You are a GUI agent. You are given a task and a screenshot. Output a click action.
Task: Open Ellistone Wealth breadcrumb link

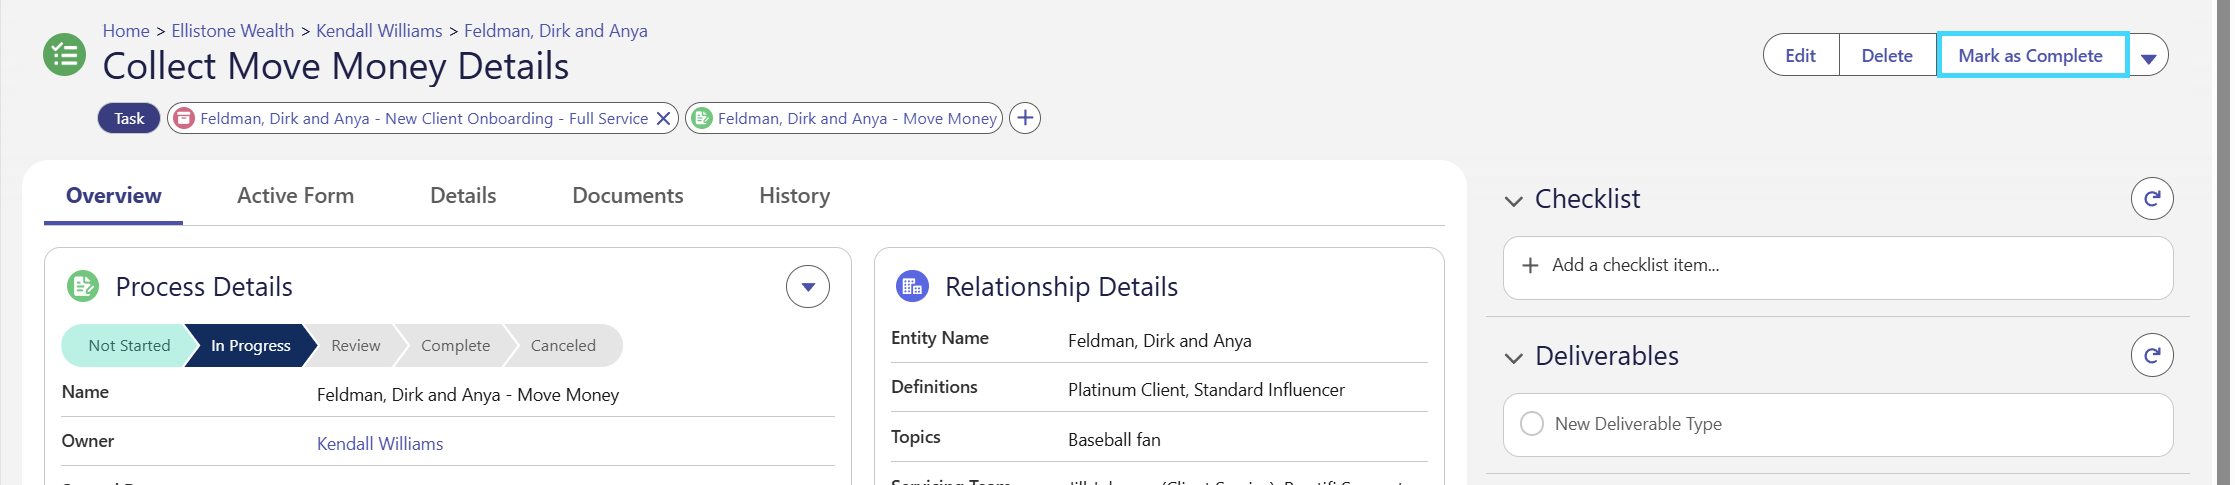click(x=233, y=31)
